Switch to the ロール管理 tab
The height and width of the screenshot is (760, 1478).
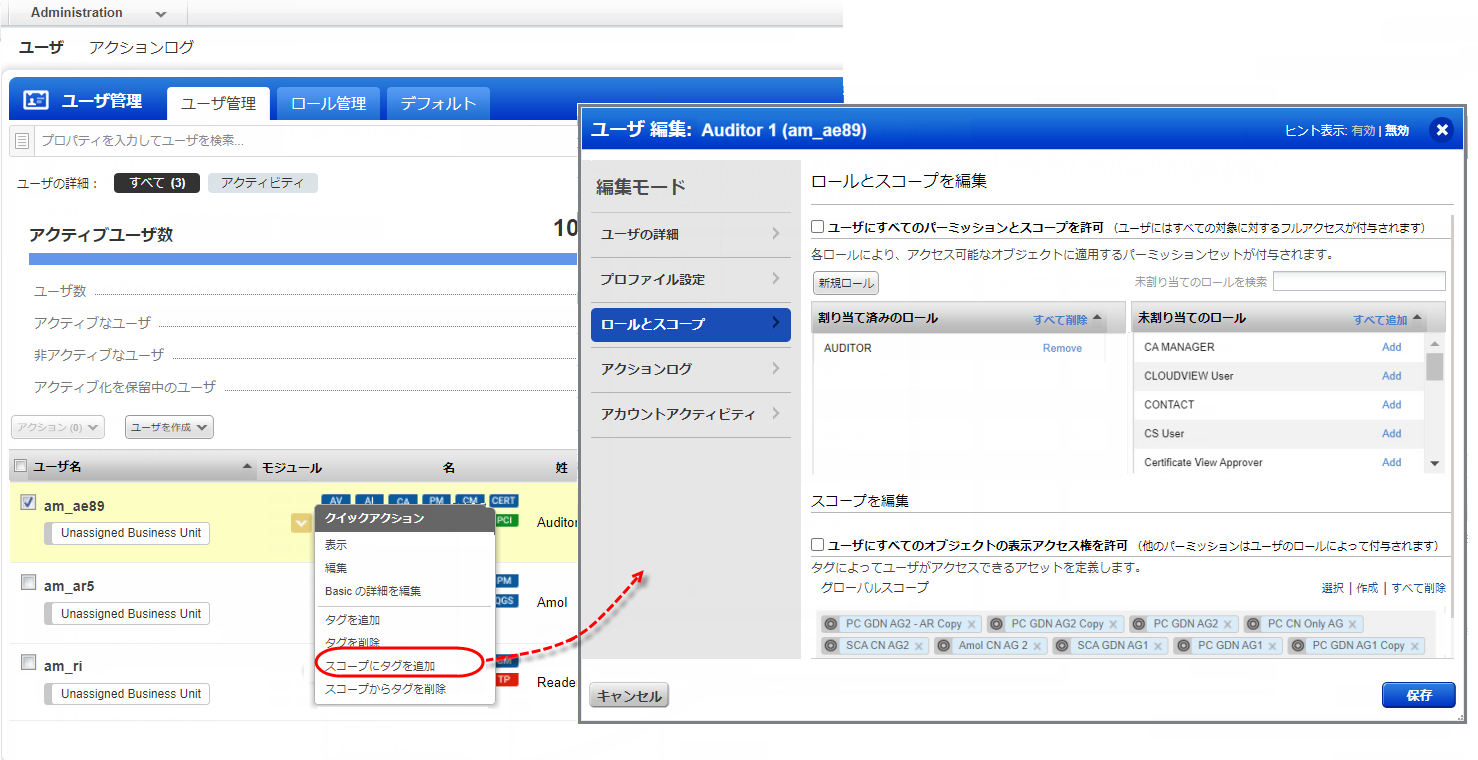[328, 103]
